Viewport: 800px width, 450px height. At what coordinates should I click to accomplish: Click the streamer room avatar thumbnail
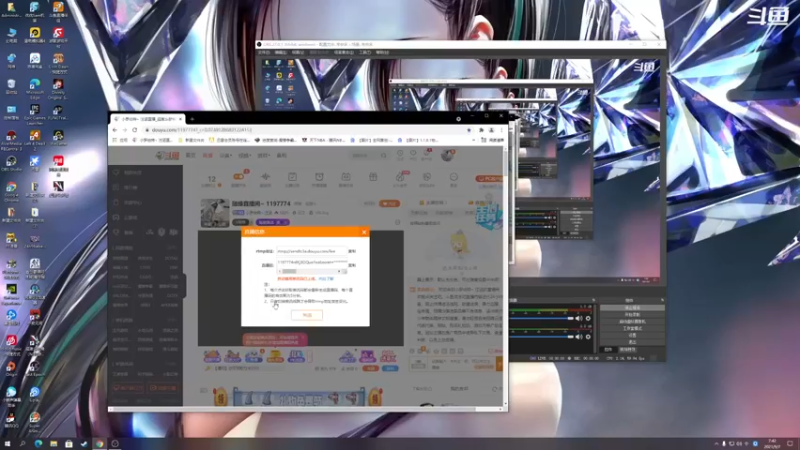(215, 213)
